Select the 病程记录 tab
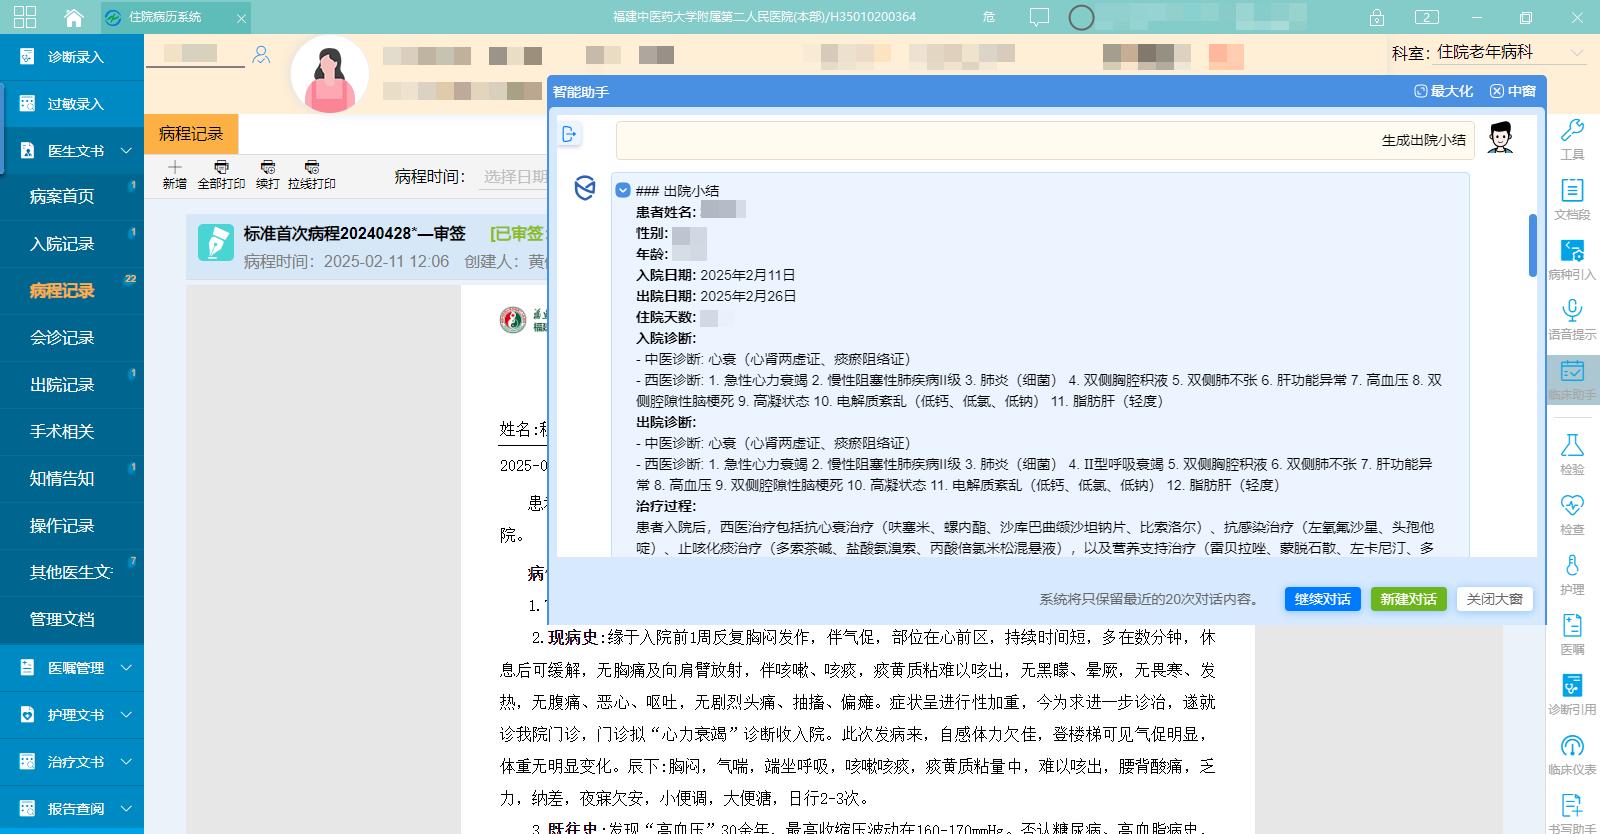The height and width of the screenshot is (834, 1600). click(x=191, y=134)
